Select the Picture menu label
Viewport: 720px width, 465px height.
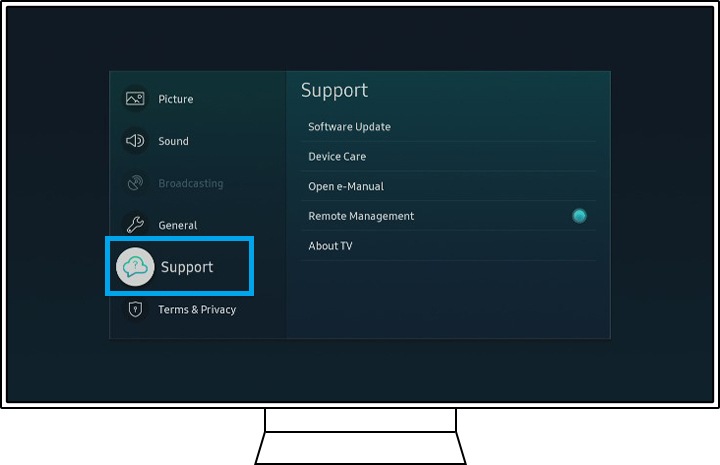[176, 99]
